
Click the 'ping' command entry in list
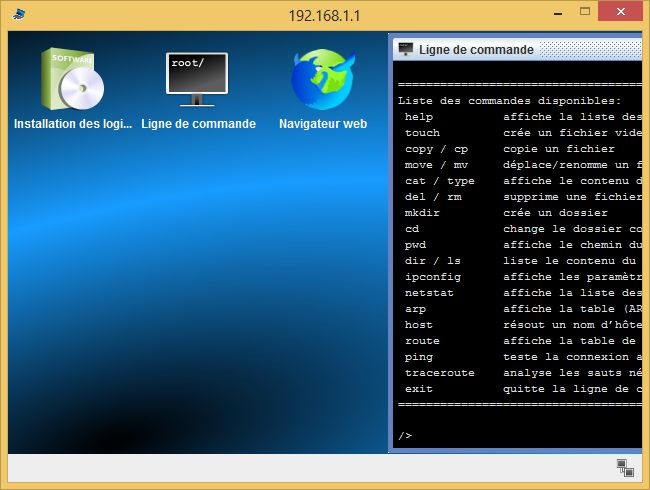[419, 356]
